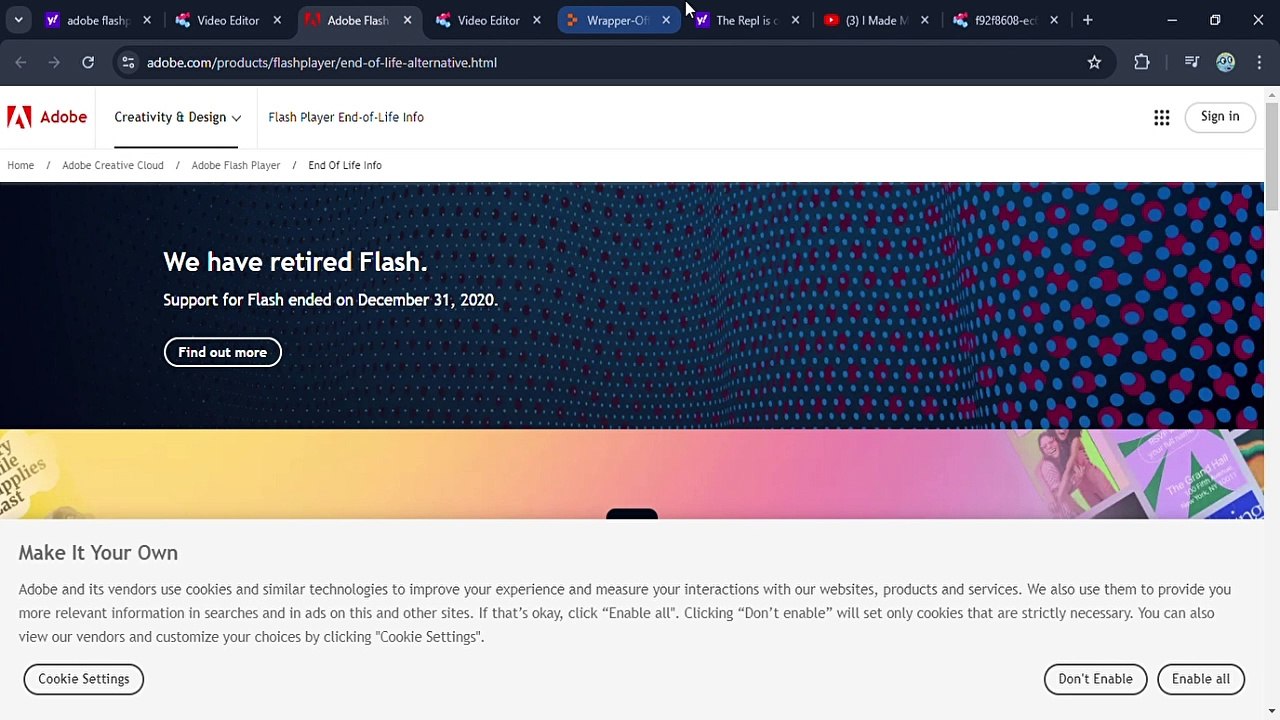Image resolution: width=1280 pixels, height=720 pixels.
Task: Close the second Video Editor tab
Action: pos(537,20)
